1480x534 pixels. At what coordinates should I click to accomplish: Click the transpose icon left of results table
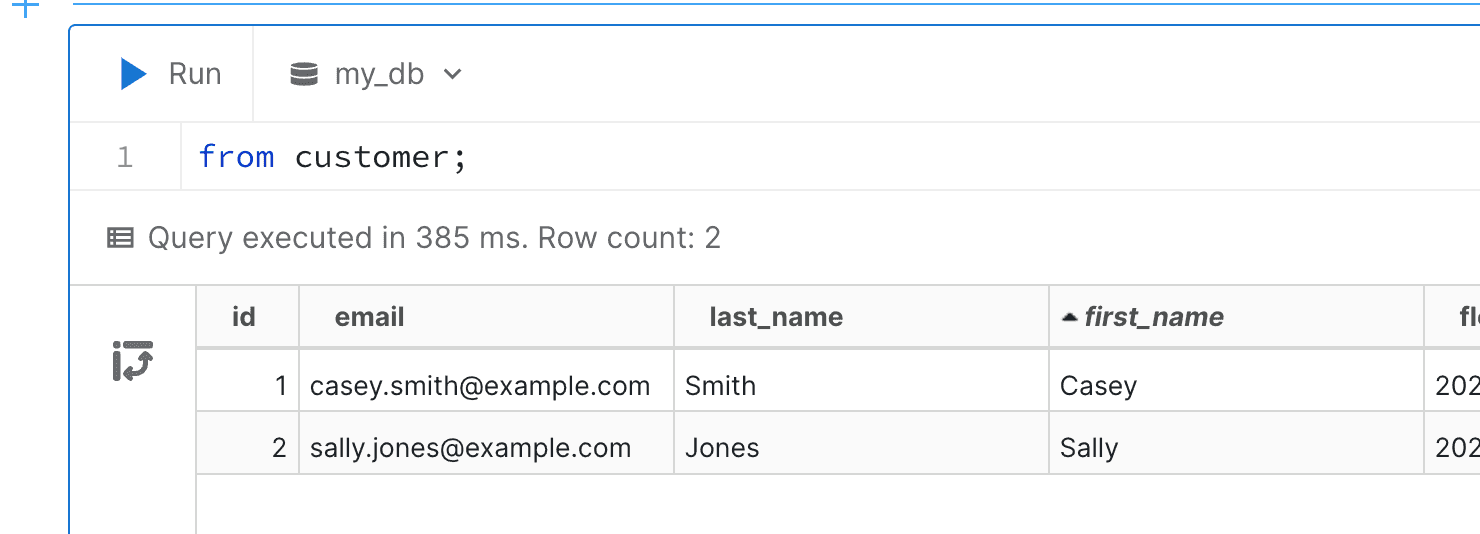pos(132,361)
